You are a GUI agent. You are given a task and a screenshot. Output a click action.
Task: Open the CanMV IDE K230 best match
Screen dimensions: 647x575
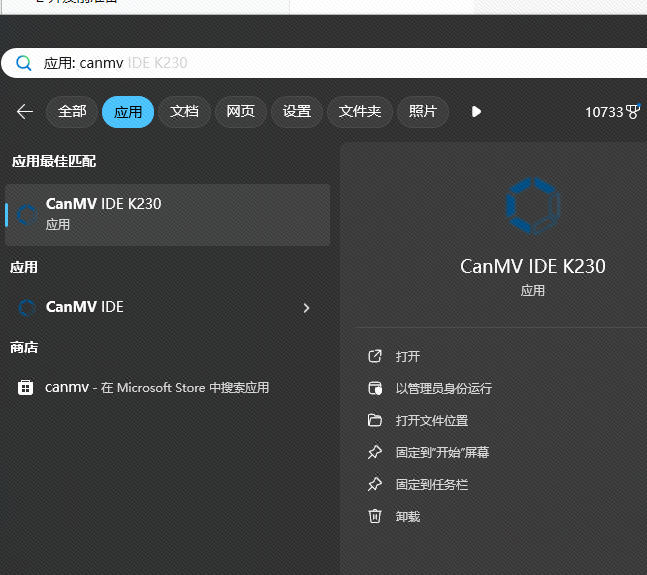point(168,215)
